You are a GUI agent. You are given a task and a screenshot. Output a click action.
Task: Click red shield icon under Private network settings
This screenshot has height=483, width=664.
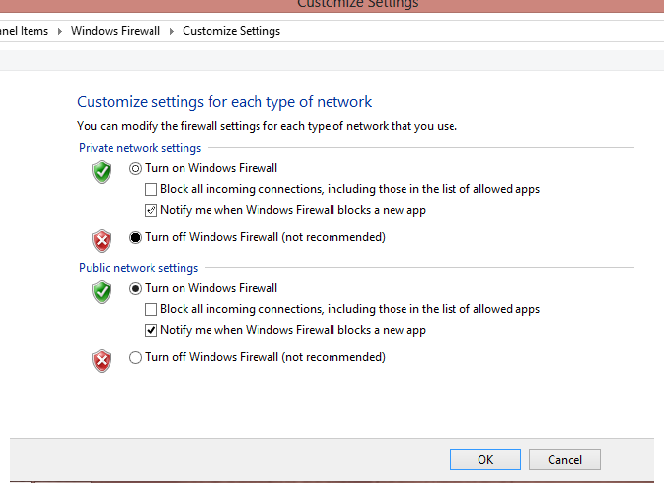point(102,240)
